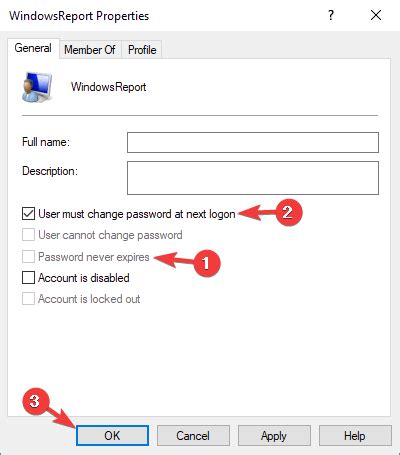This screenshot has width=400, height=455.
Task: Uncheck User must change password at next logon
Action: pyautogui.click(x=28, y=214)
